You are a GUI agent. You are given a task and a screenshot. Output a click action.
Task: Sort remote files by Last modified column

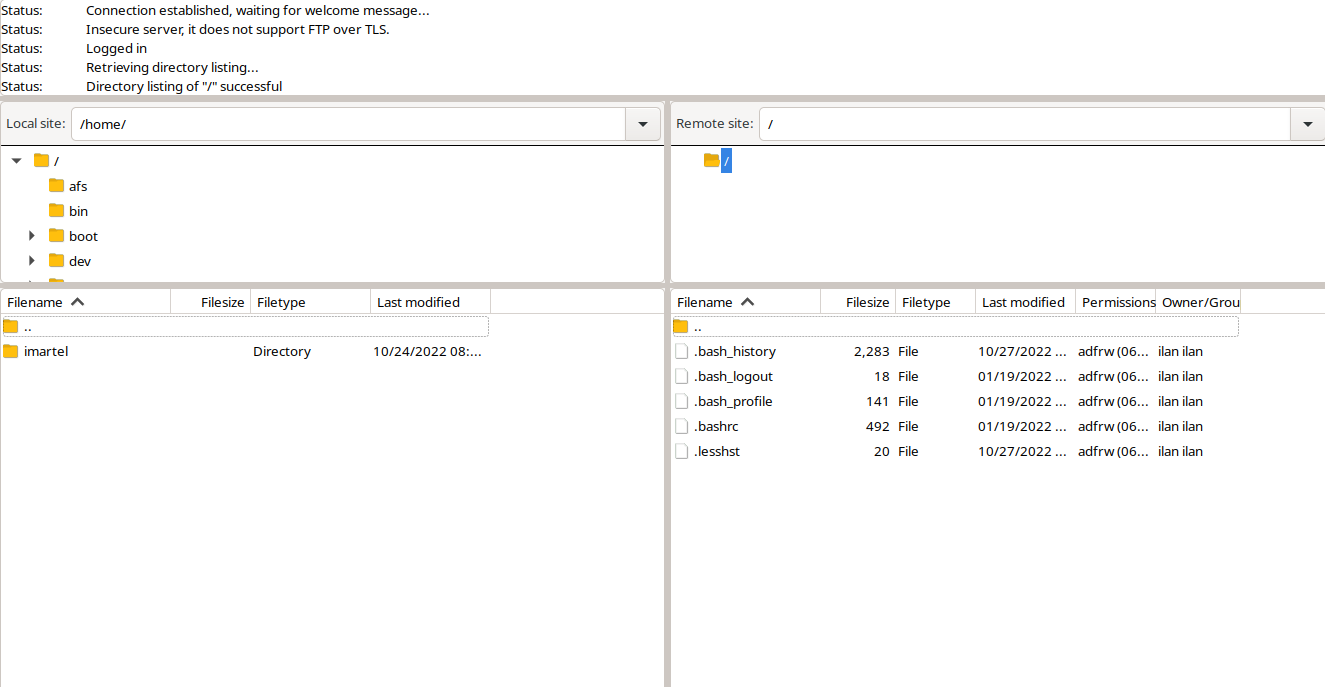(1026, 302)
